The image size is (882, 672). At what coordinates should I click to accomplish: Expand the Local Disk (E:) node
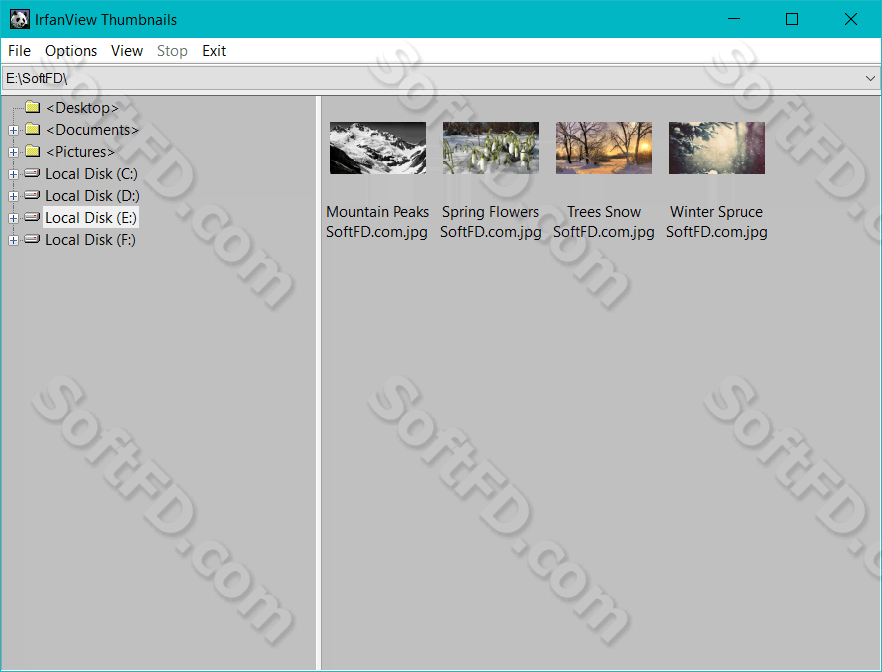[x=13, y=218]
